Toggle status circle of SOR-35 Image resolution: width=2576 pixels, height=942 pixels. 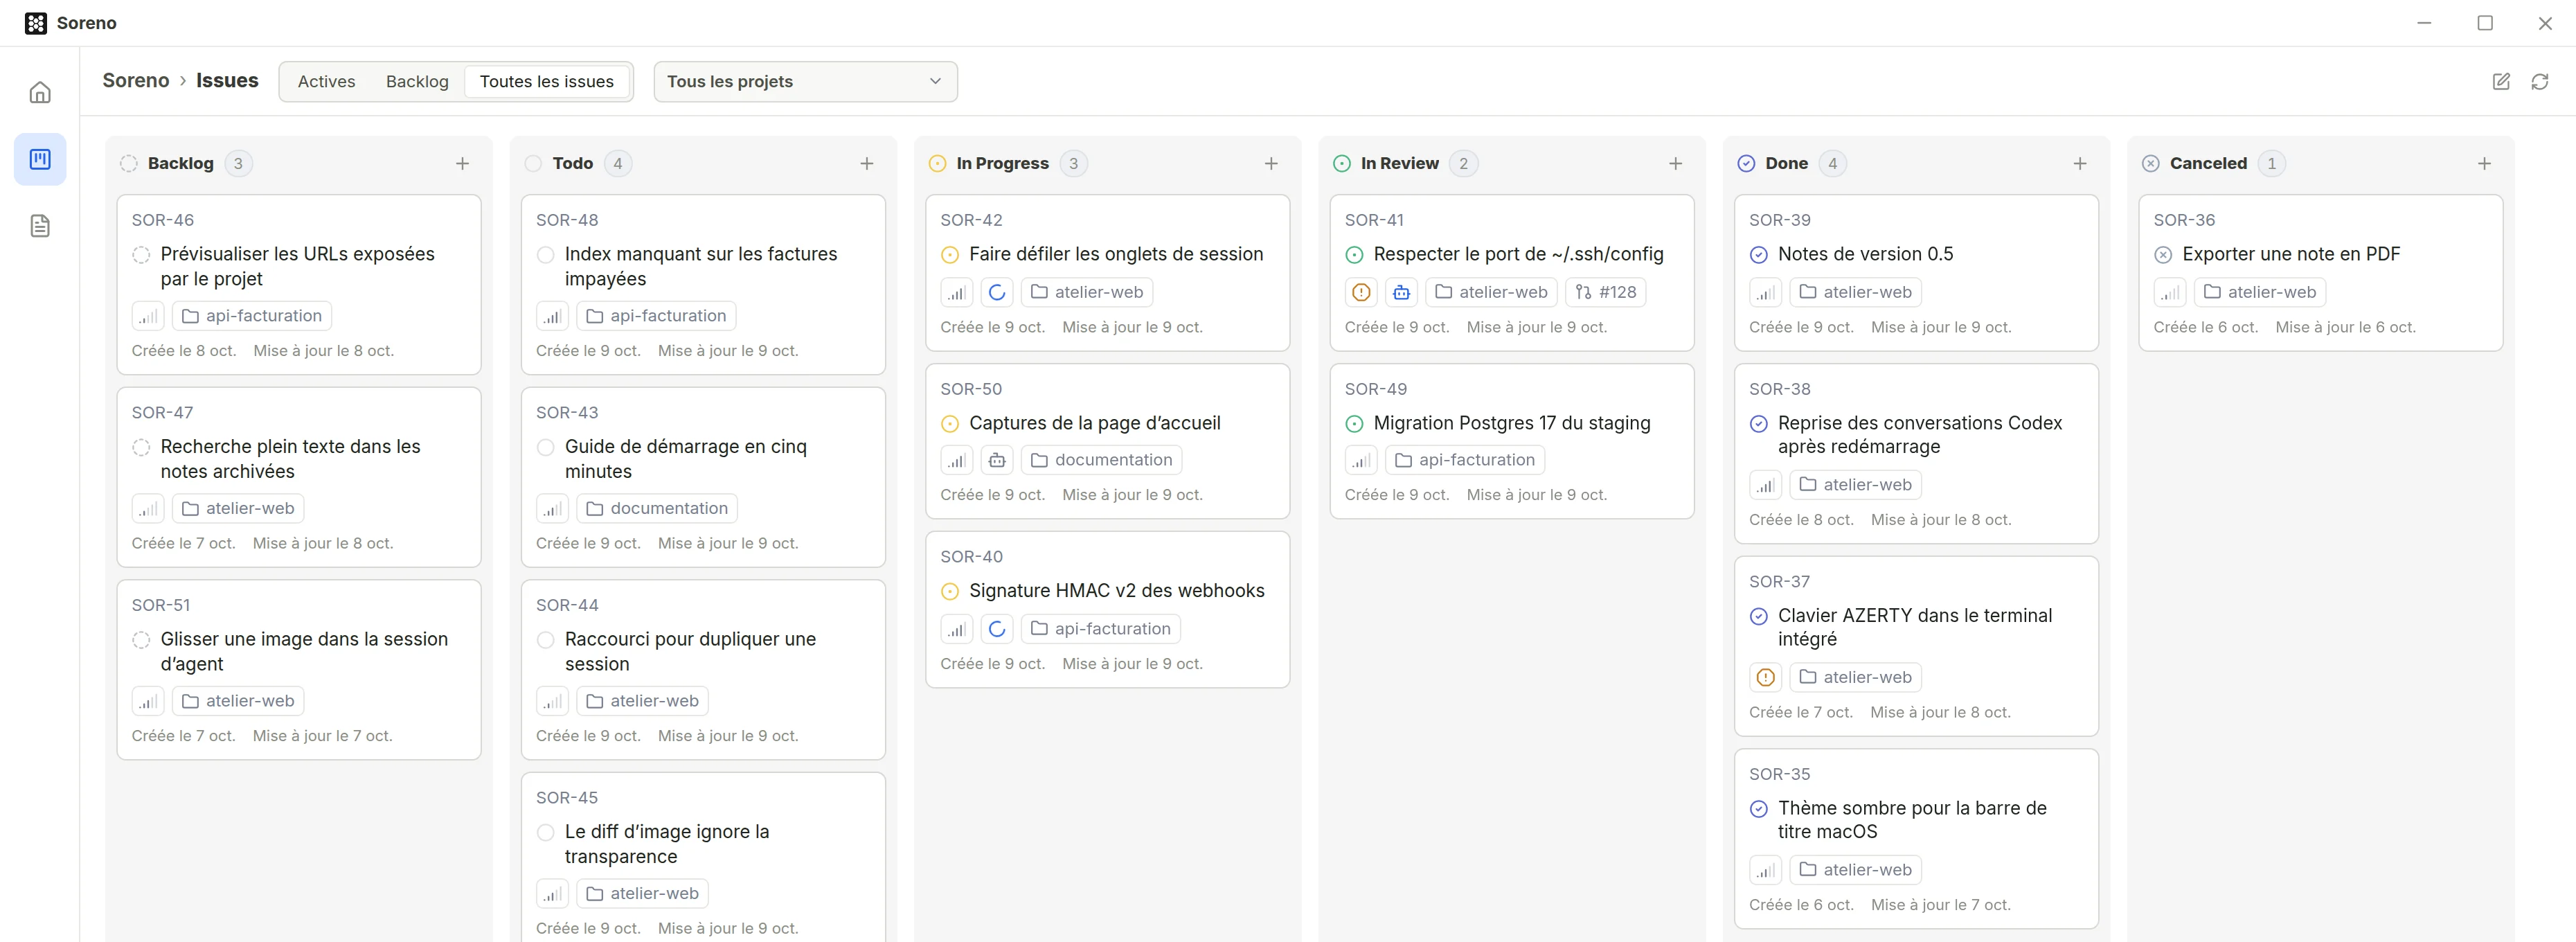coord(1759,809)
